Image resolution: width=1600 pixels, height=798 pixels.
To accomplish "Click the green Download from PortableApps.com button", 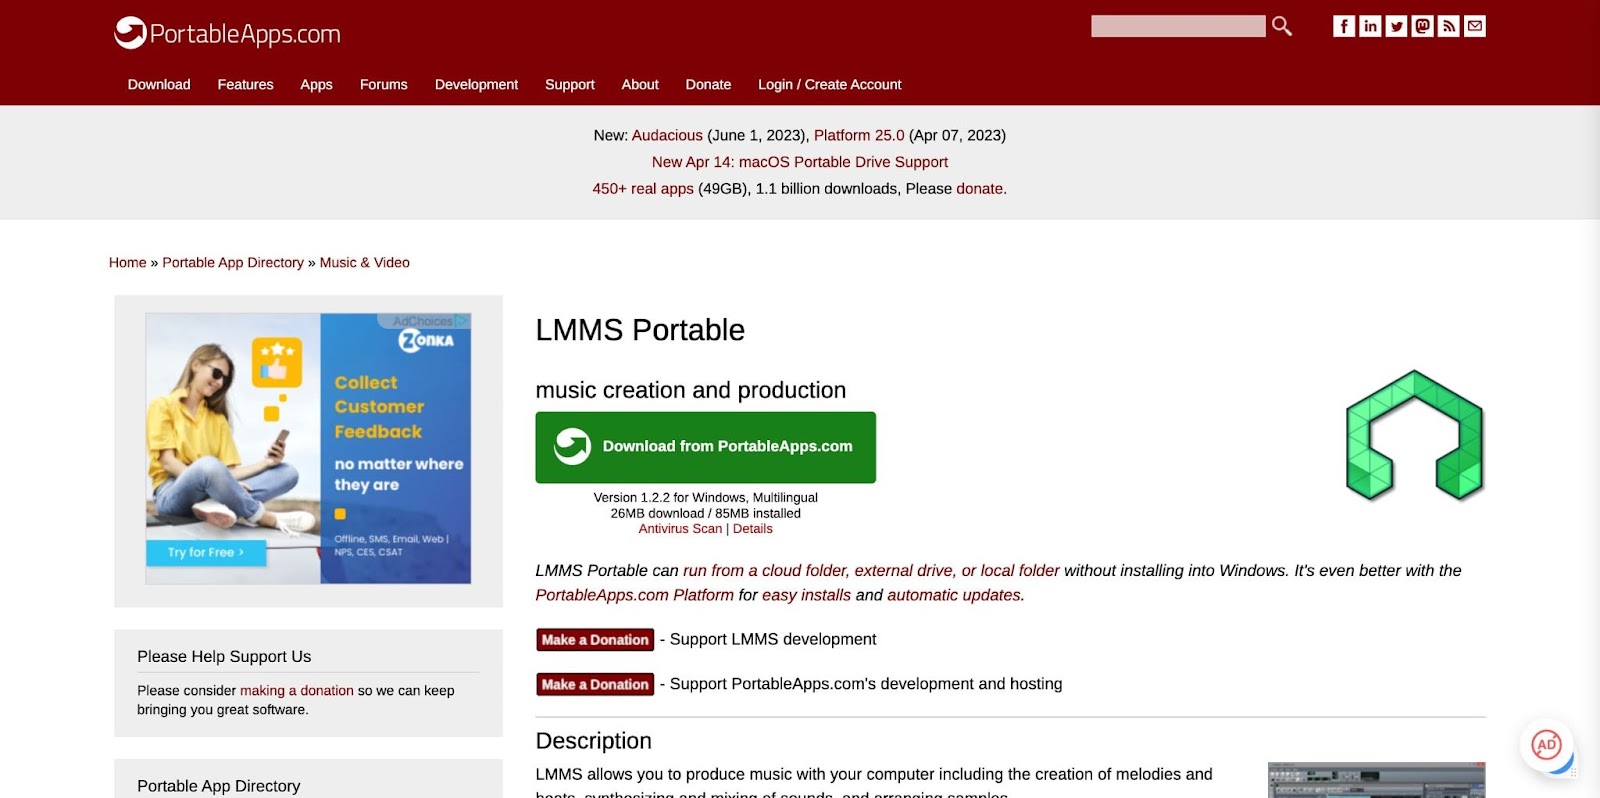I will click(706, 447).
